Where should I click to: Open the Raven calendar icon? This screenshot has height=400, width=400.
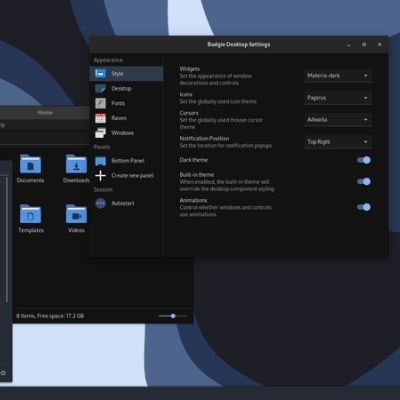coord(100,118)
